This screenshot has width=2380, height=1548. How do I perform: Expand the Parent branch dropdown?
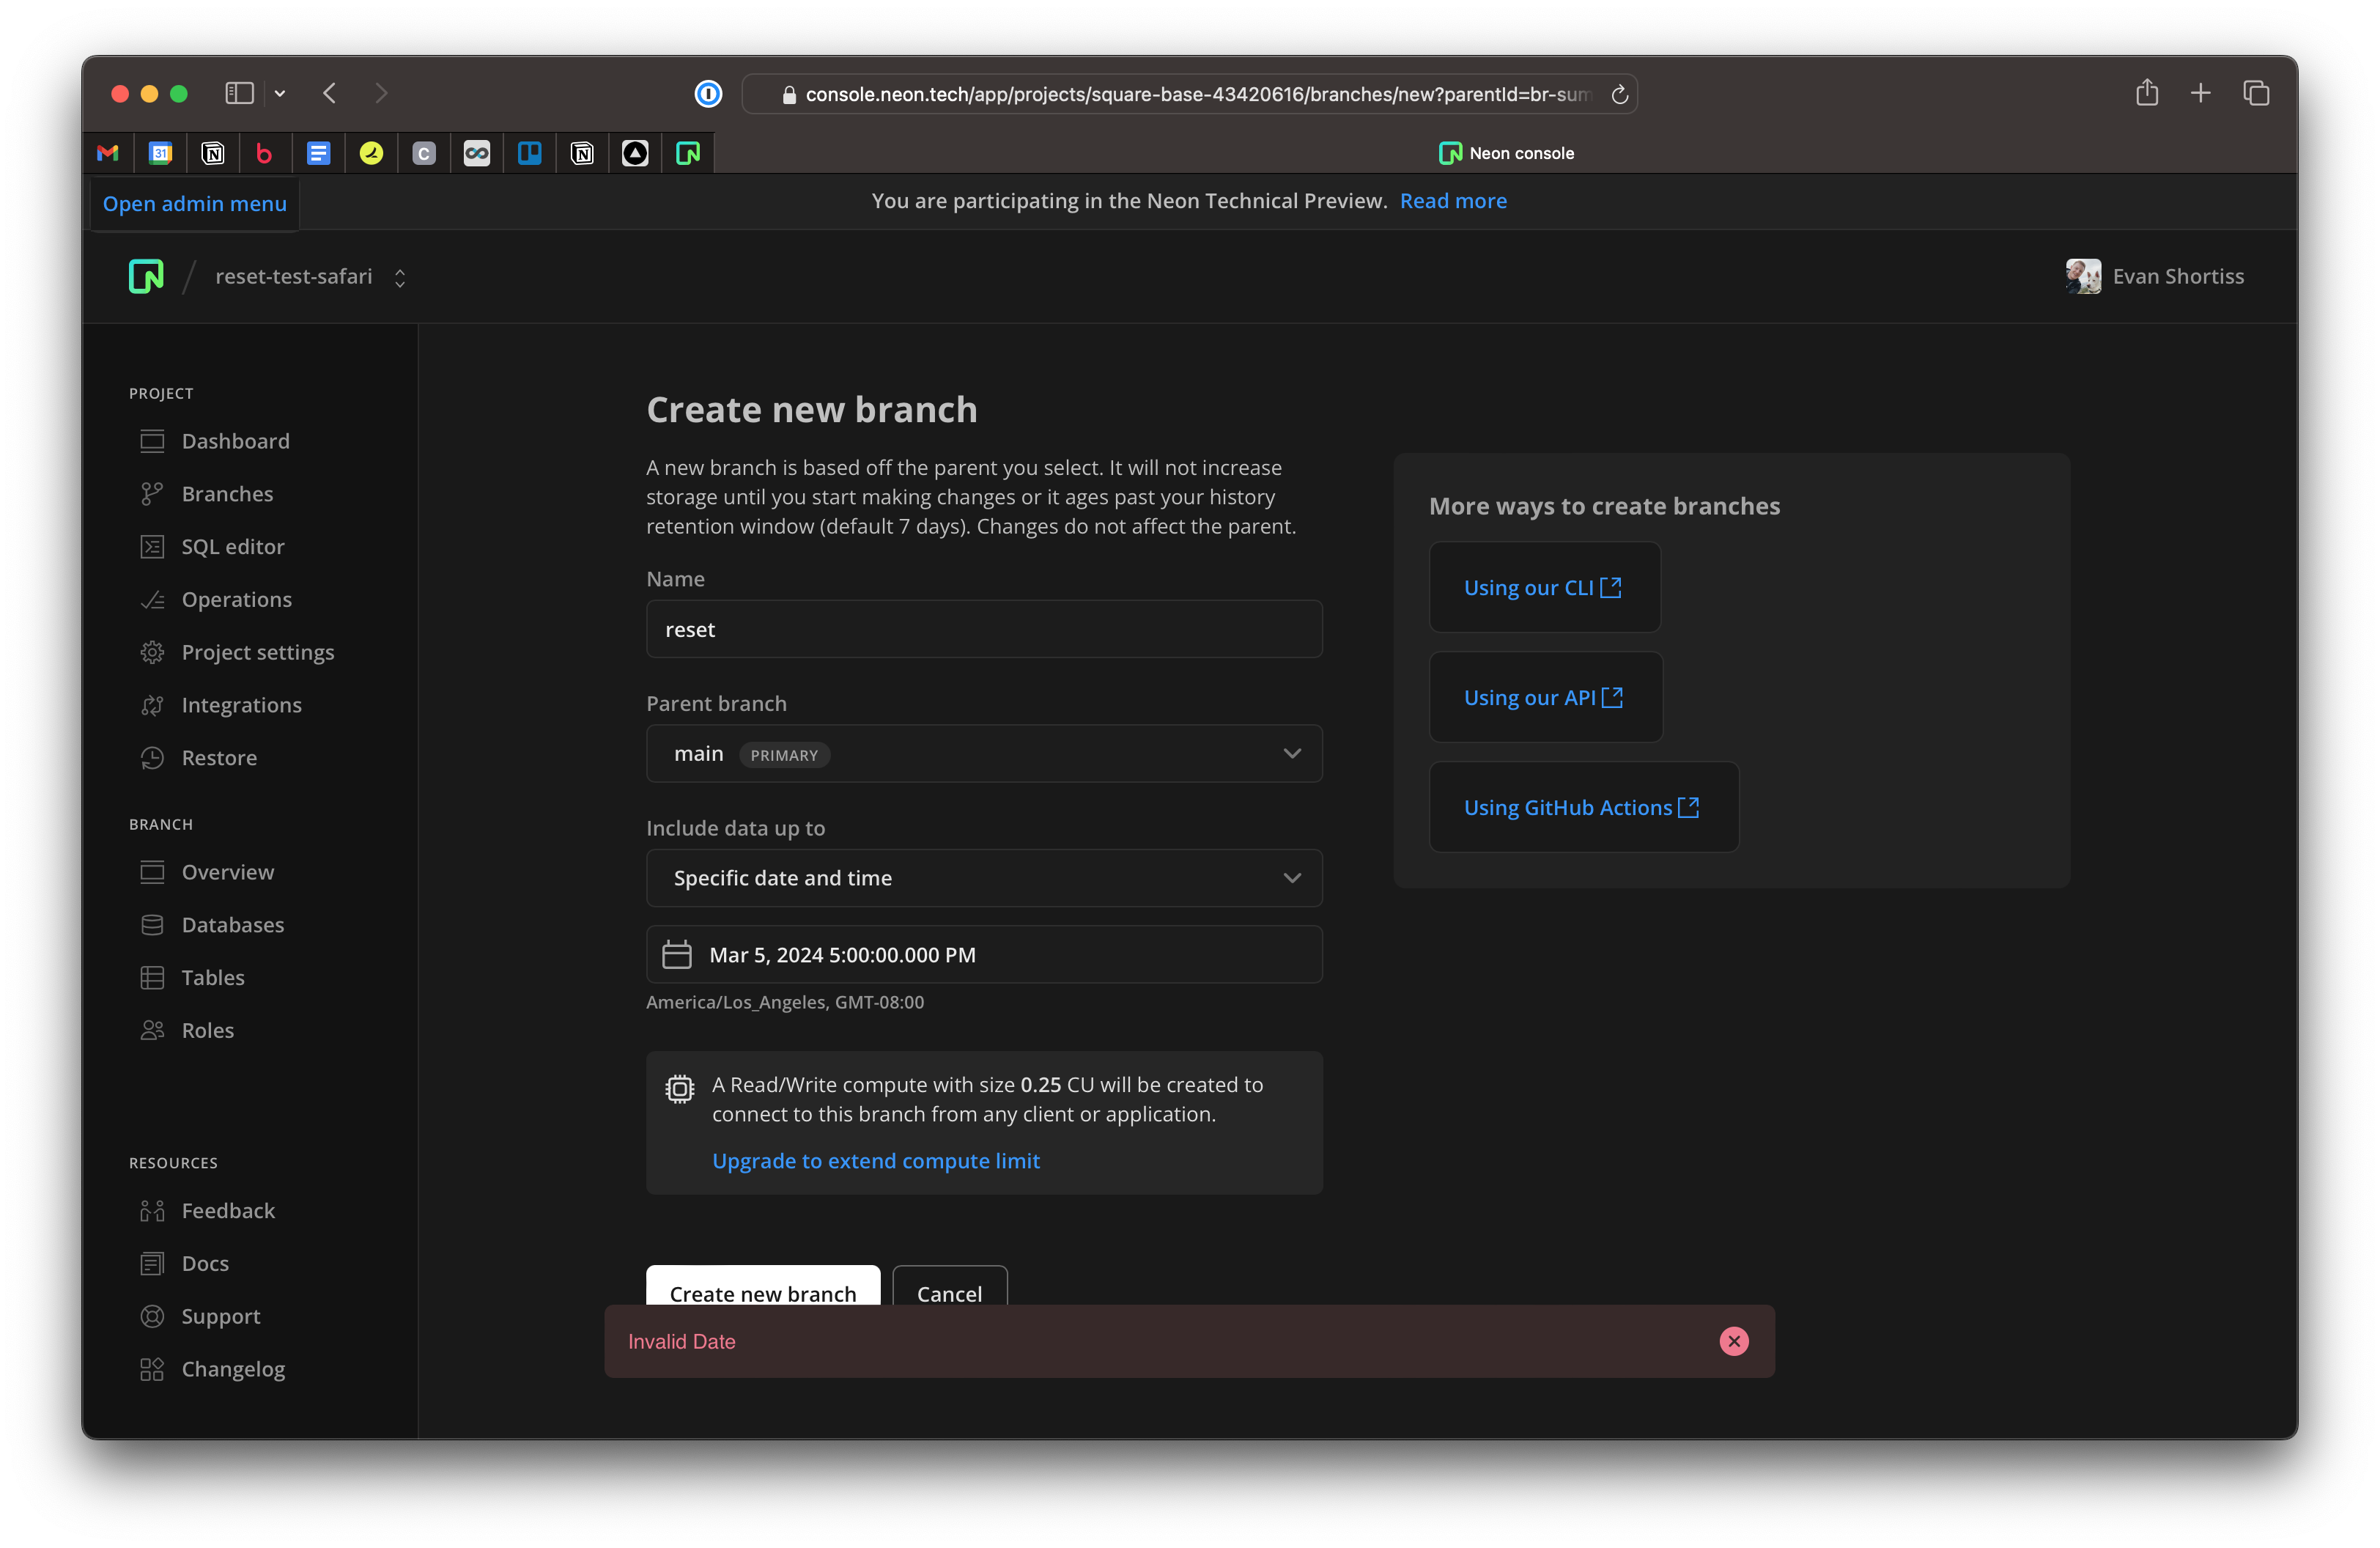coord(984,753)
